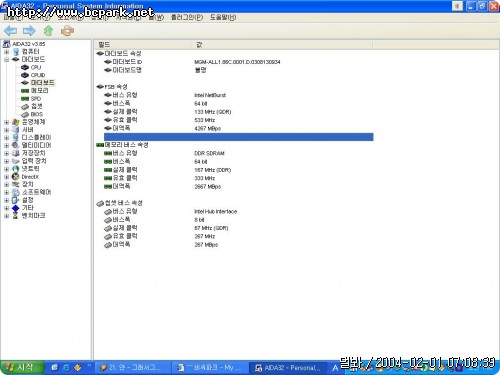Click the 소프트웨어 software icon

(16, 192)
